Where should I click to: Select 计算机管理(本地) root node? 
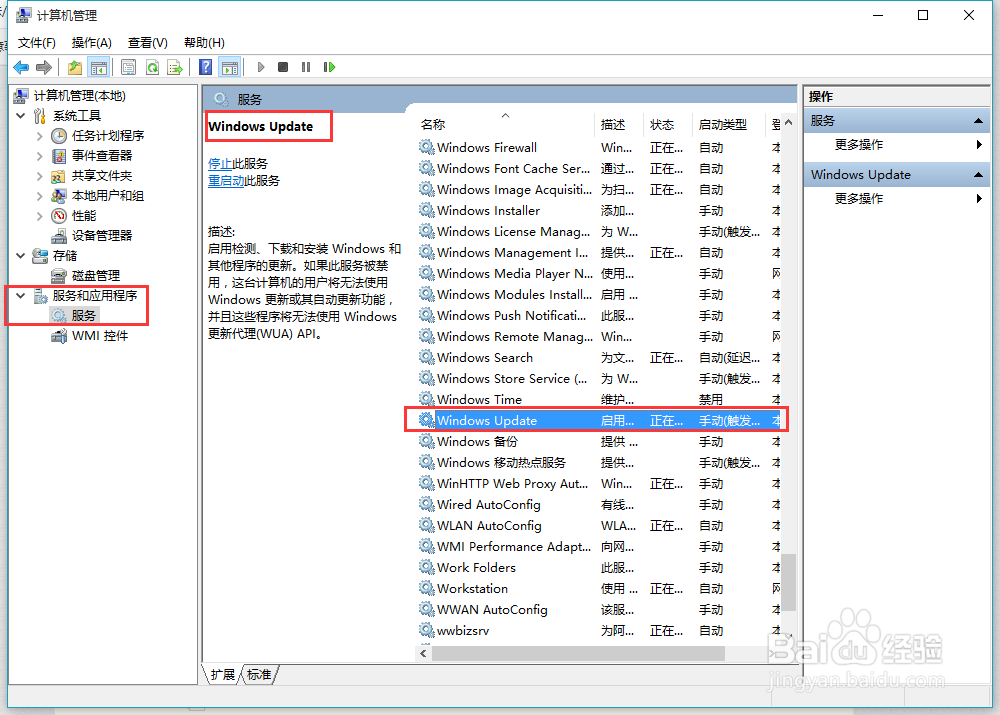pos(80,96)
